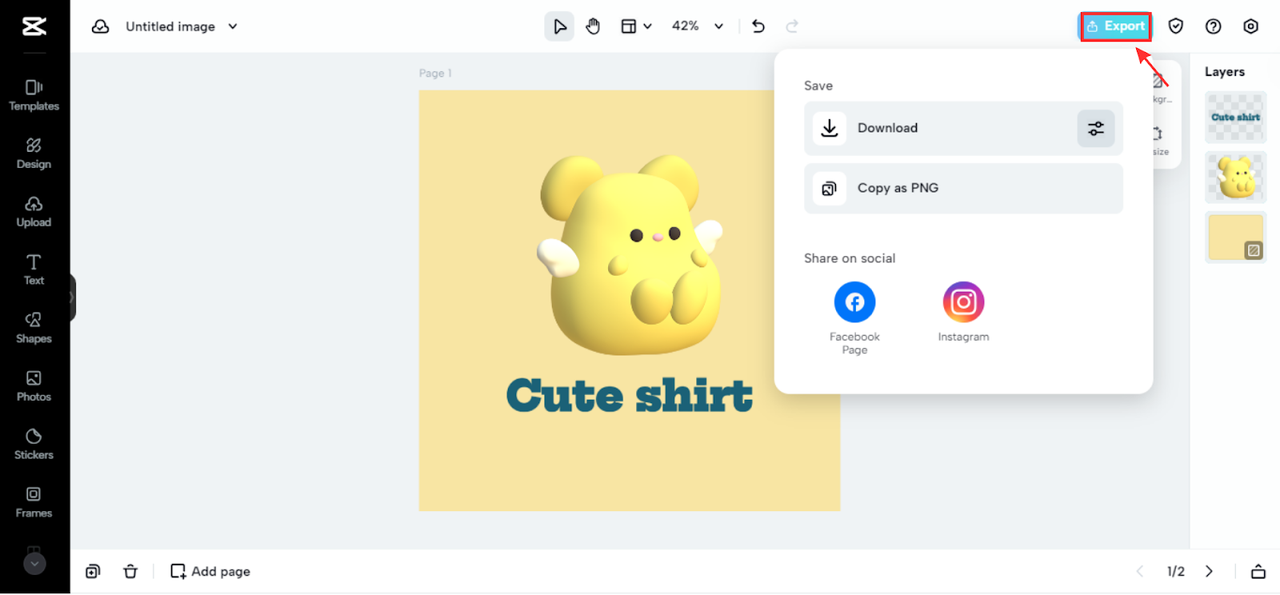
Task: Open the Untitled image name dropdown
Action: (181, 27)
